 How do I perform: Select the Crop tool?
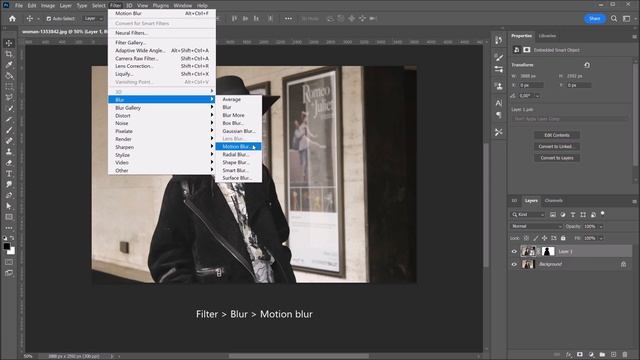tap(9, 54)
